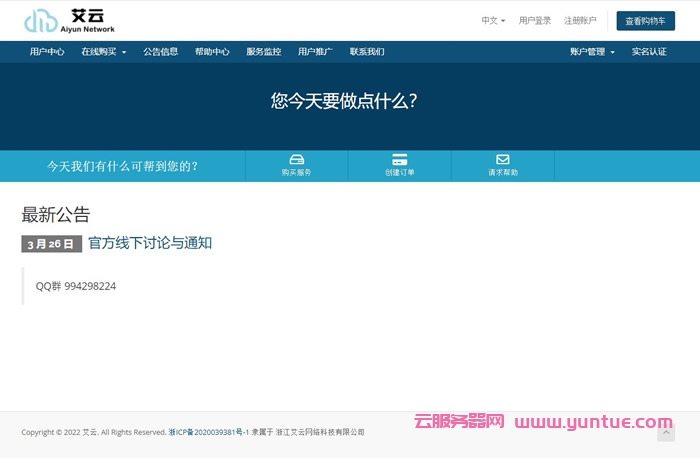Click the 创建订单 credit card icon
This screenshot has height=458, width=700.
(400, 160)
